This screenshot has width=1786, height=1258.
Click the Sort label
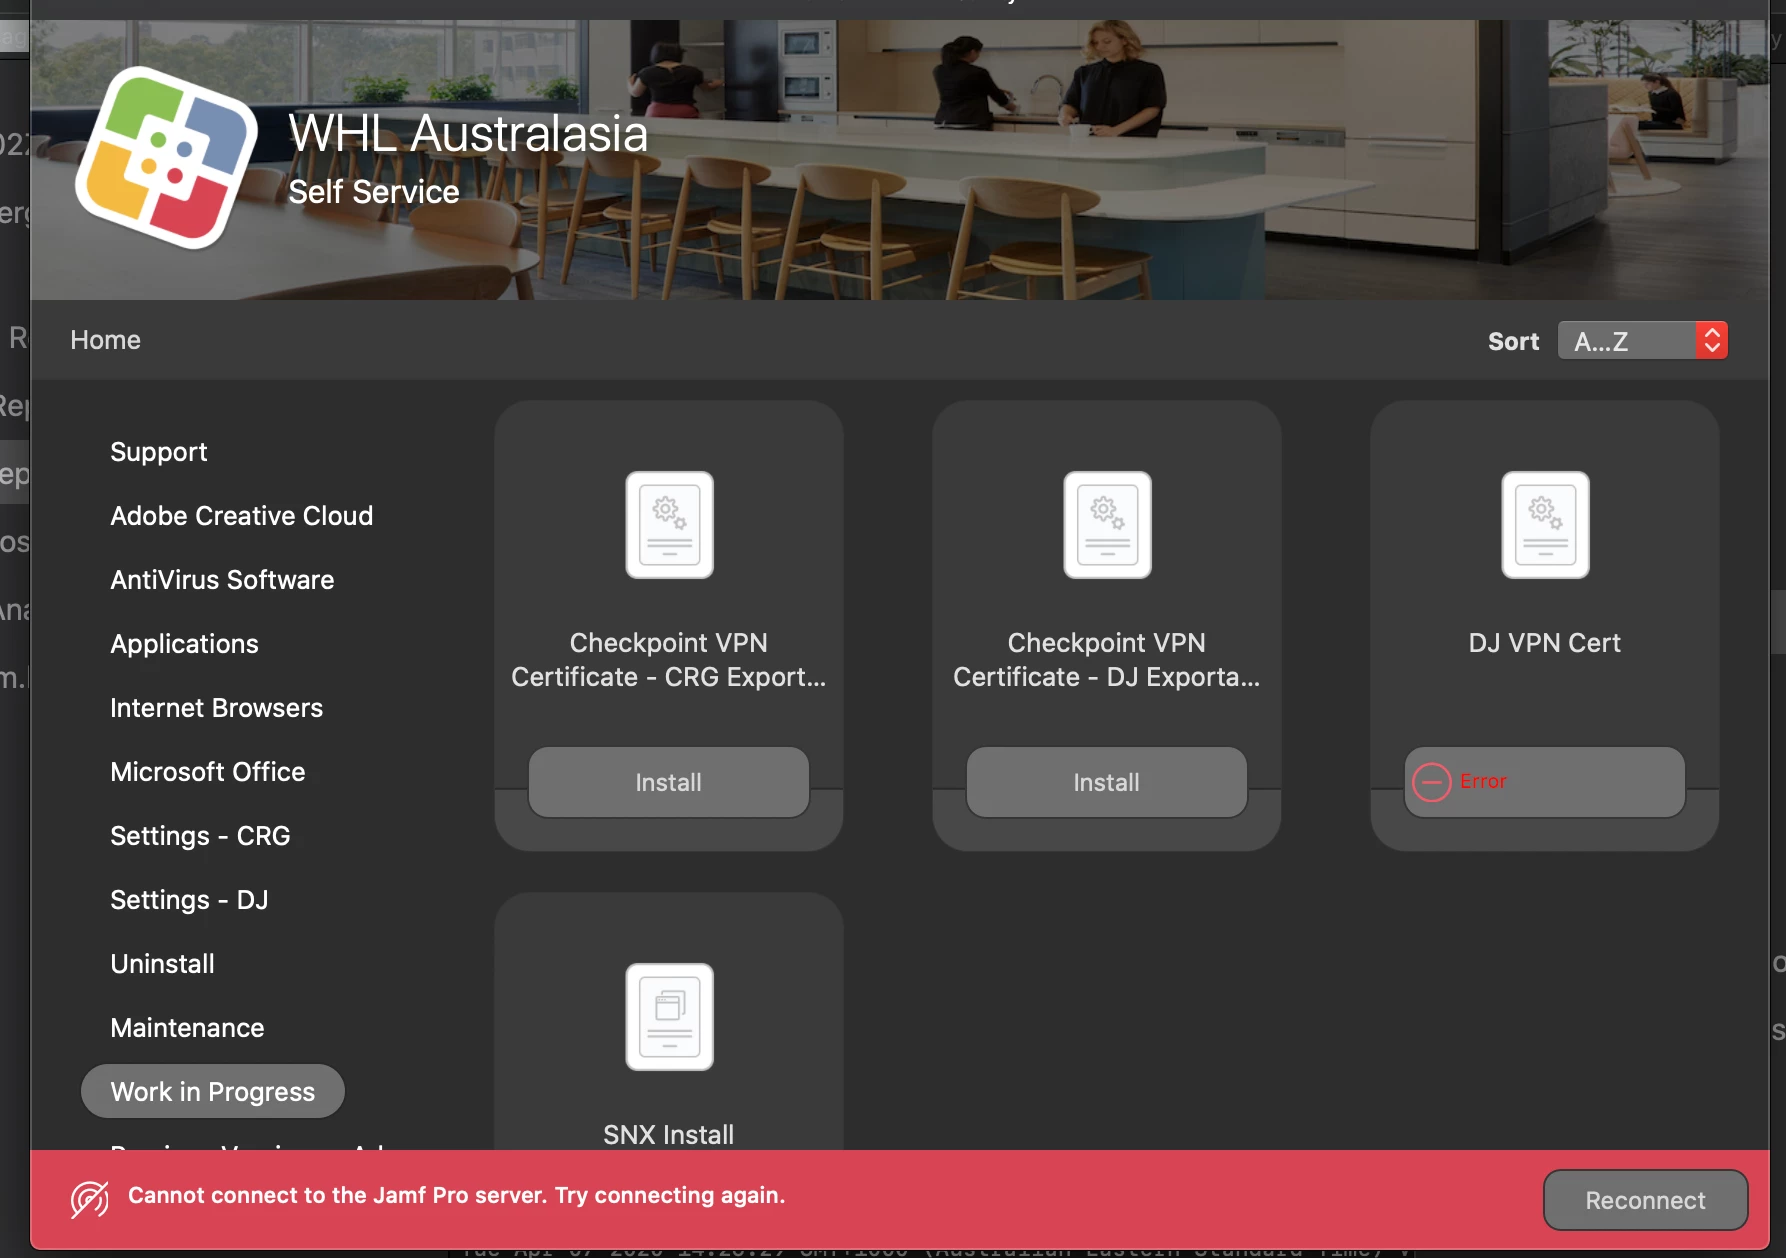(1513, 341)
